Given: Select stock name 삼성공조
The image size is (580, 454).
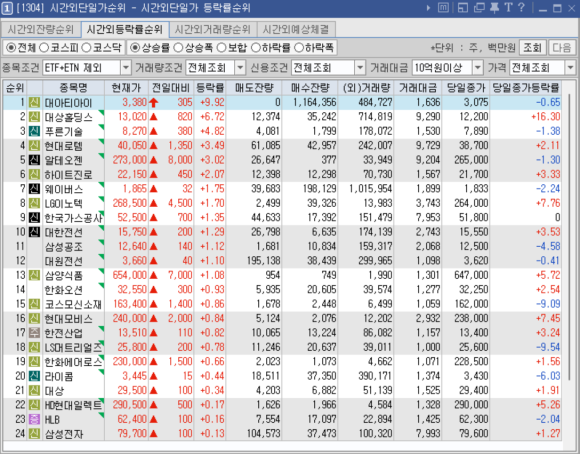Looking at the screenshot, I should click(x=63, y=246).
